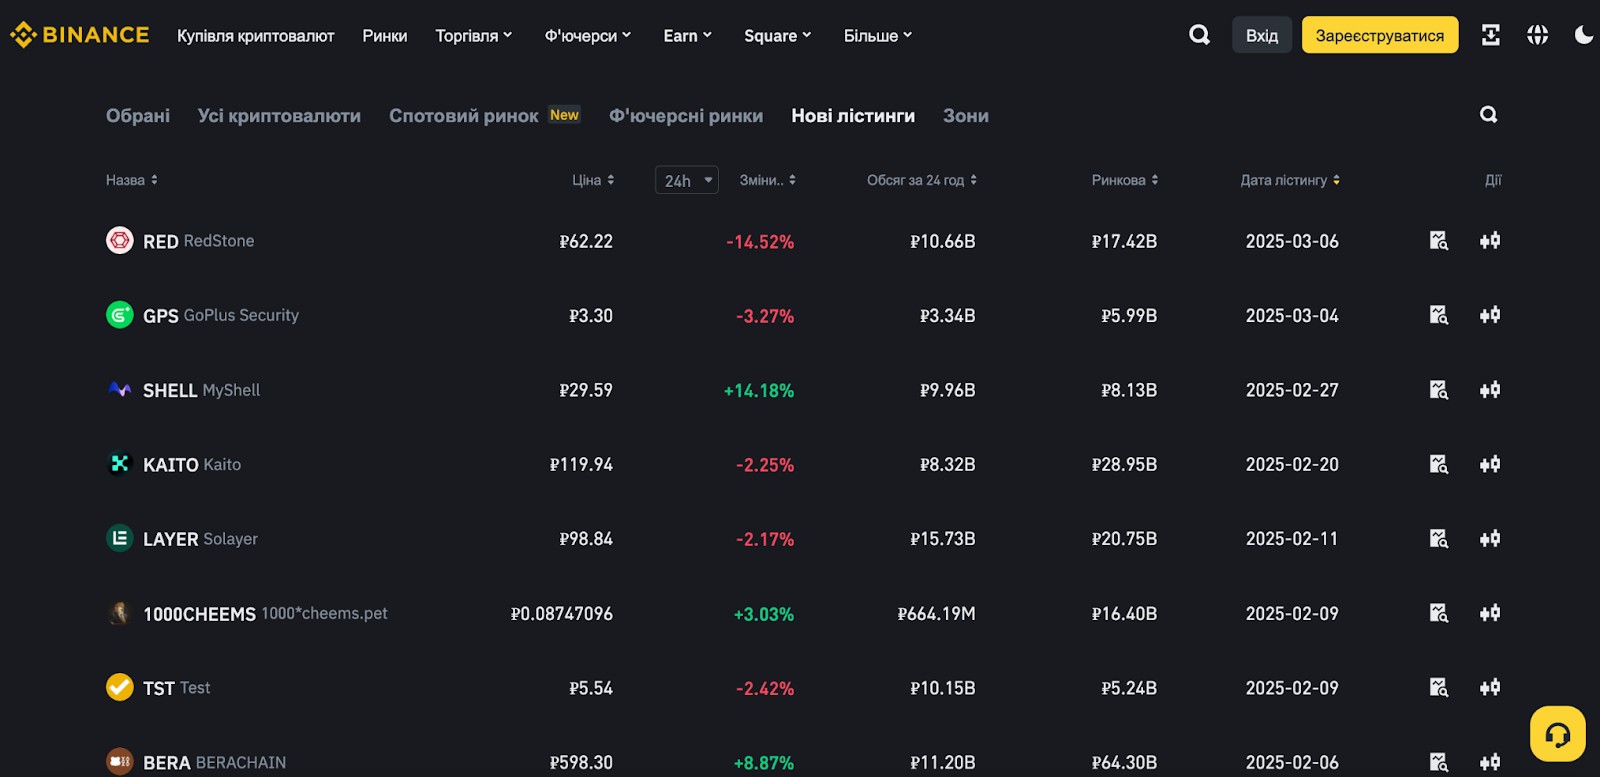
Task: Open Купівля криптовалют menu item
Action: point(256,36)
